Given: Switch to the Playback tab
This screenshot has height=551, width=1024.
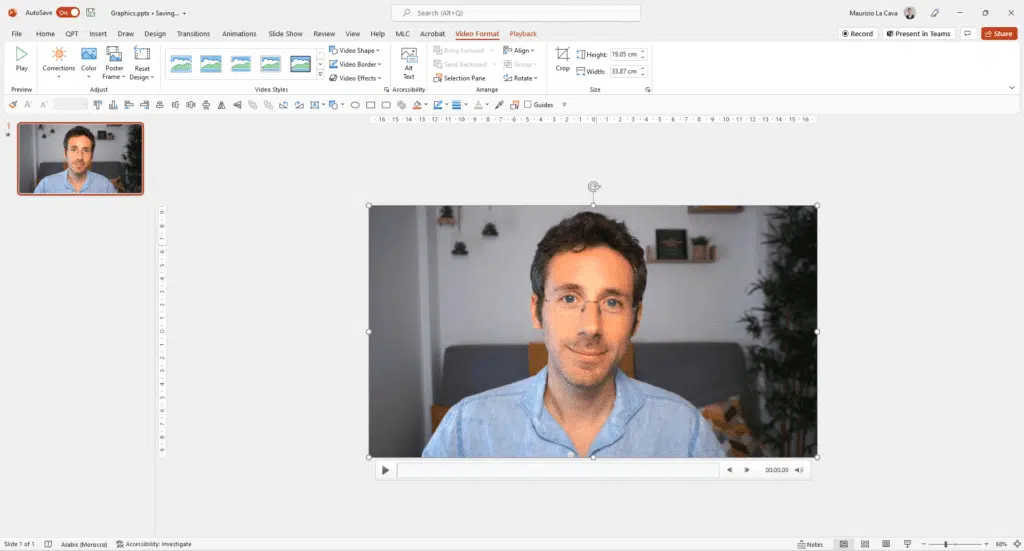Looking at the screenshot, I should tap(523, 34).
